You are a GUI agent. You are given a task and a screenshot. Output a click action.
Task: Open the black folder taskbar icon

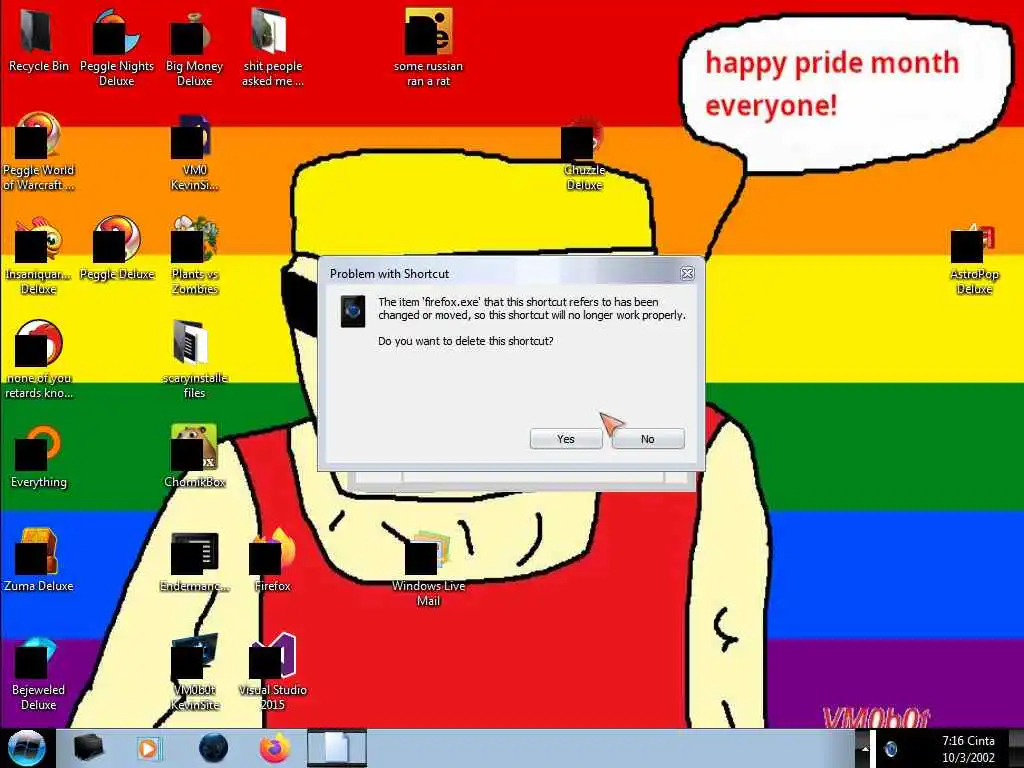point(88,748)
